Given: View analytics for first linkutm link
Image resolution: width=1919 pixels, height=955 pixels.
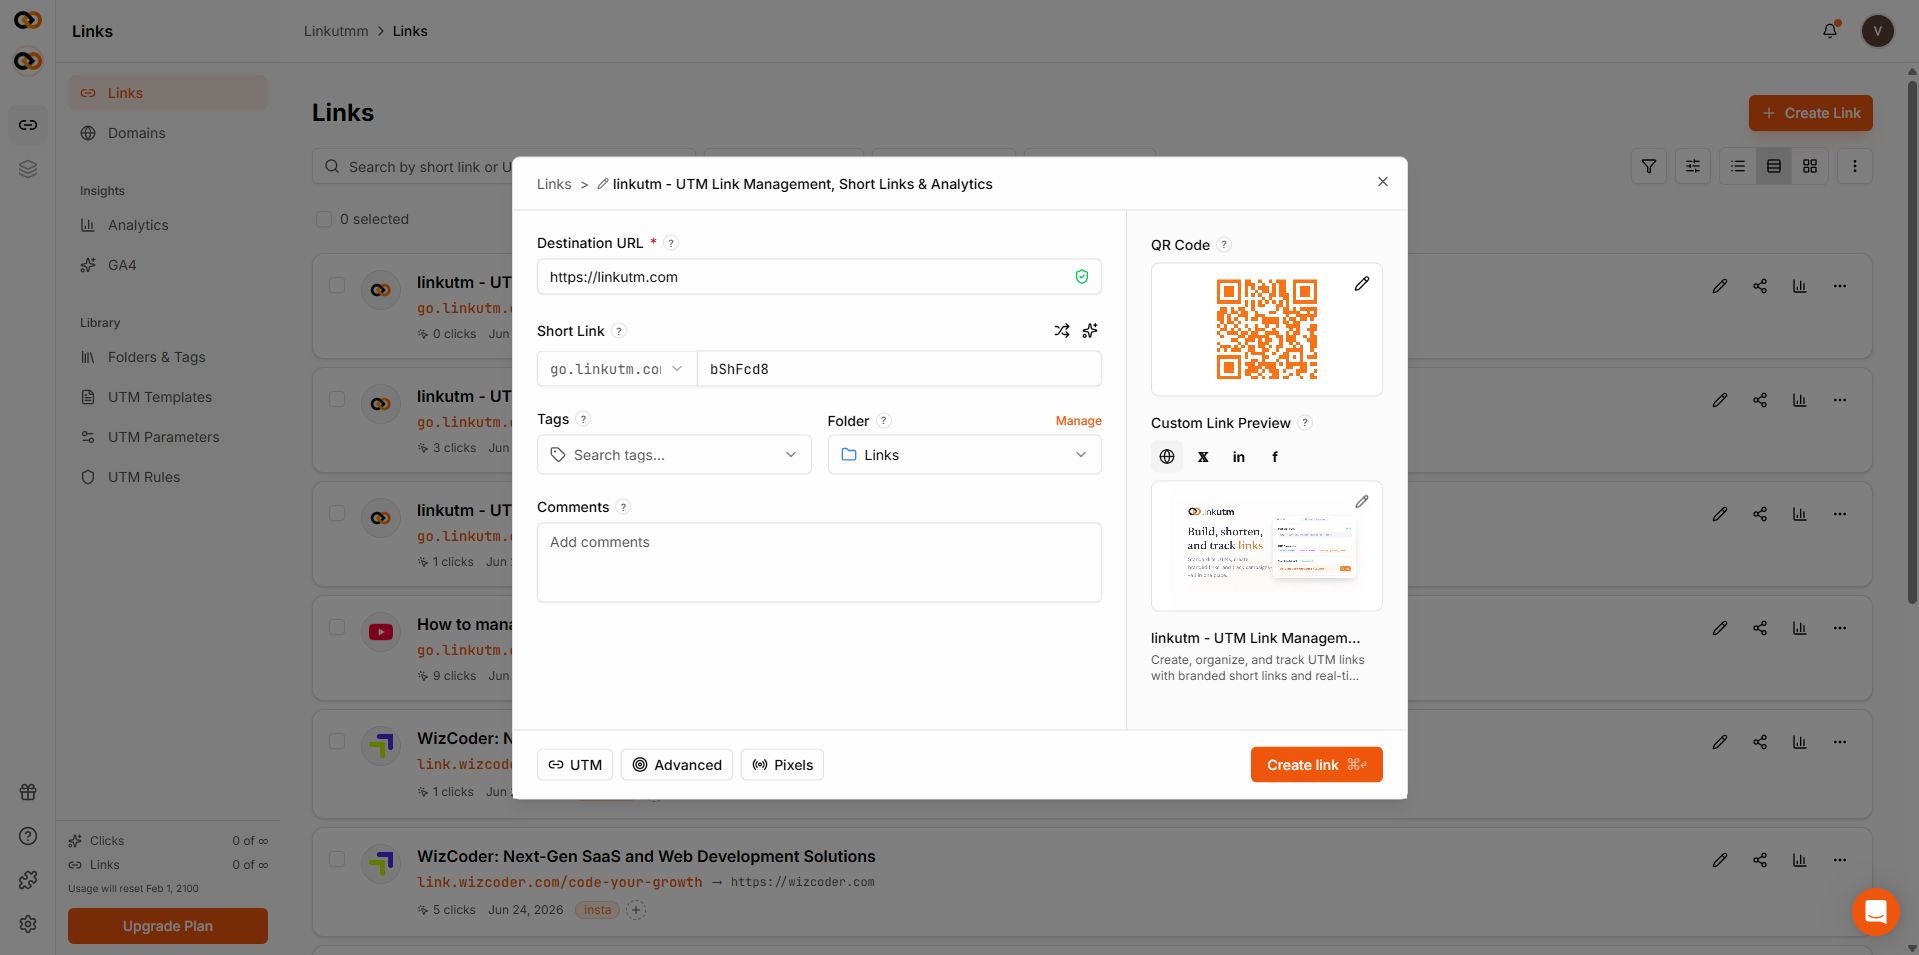Looking at the screenshot, I should click(1800, 286).
